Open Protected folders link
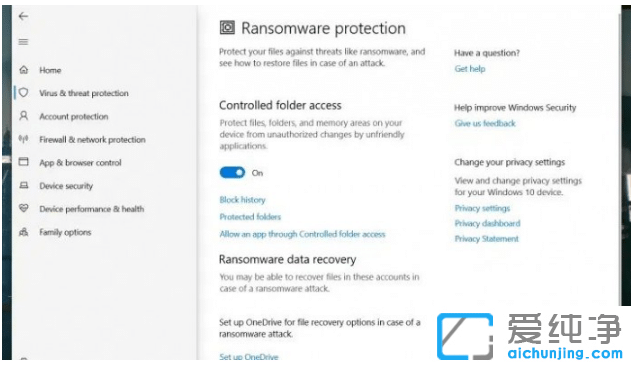Screen dimensions: 631x366 click(250, 217)
